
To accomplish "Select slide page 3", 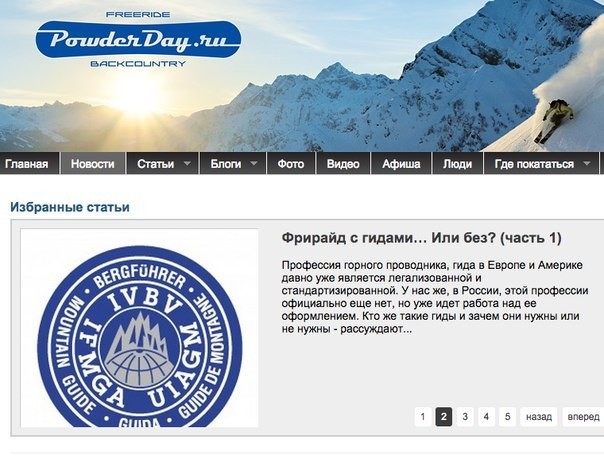I will 465,417.
